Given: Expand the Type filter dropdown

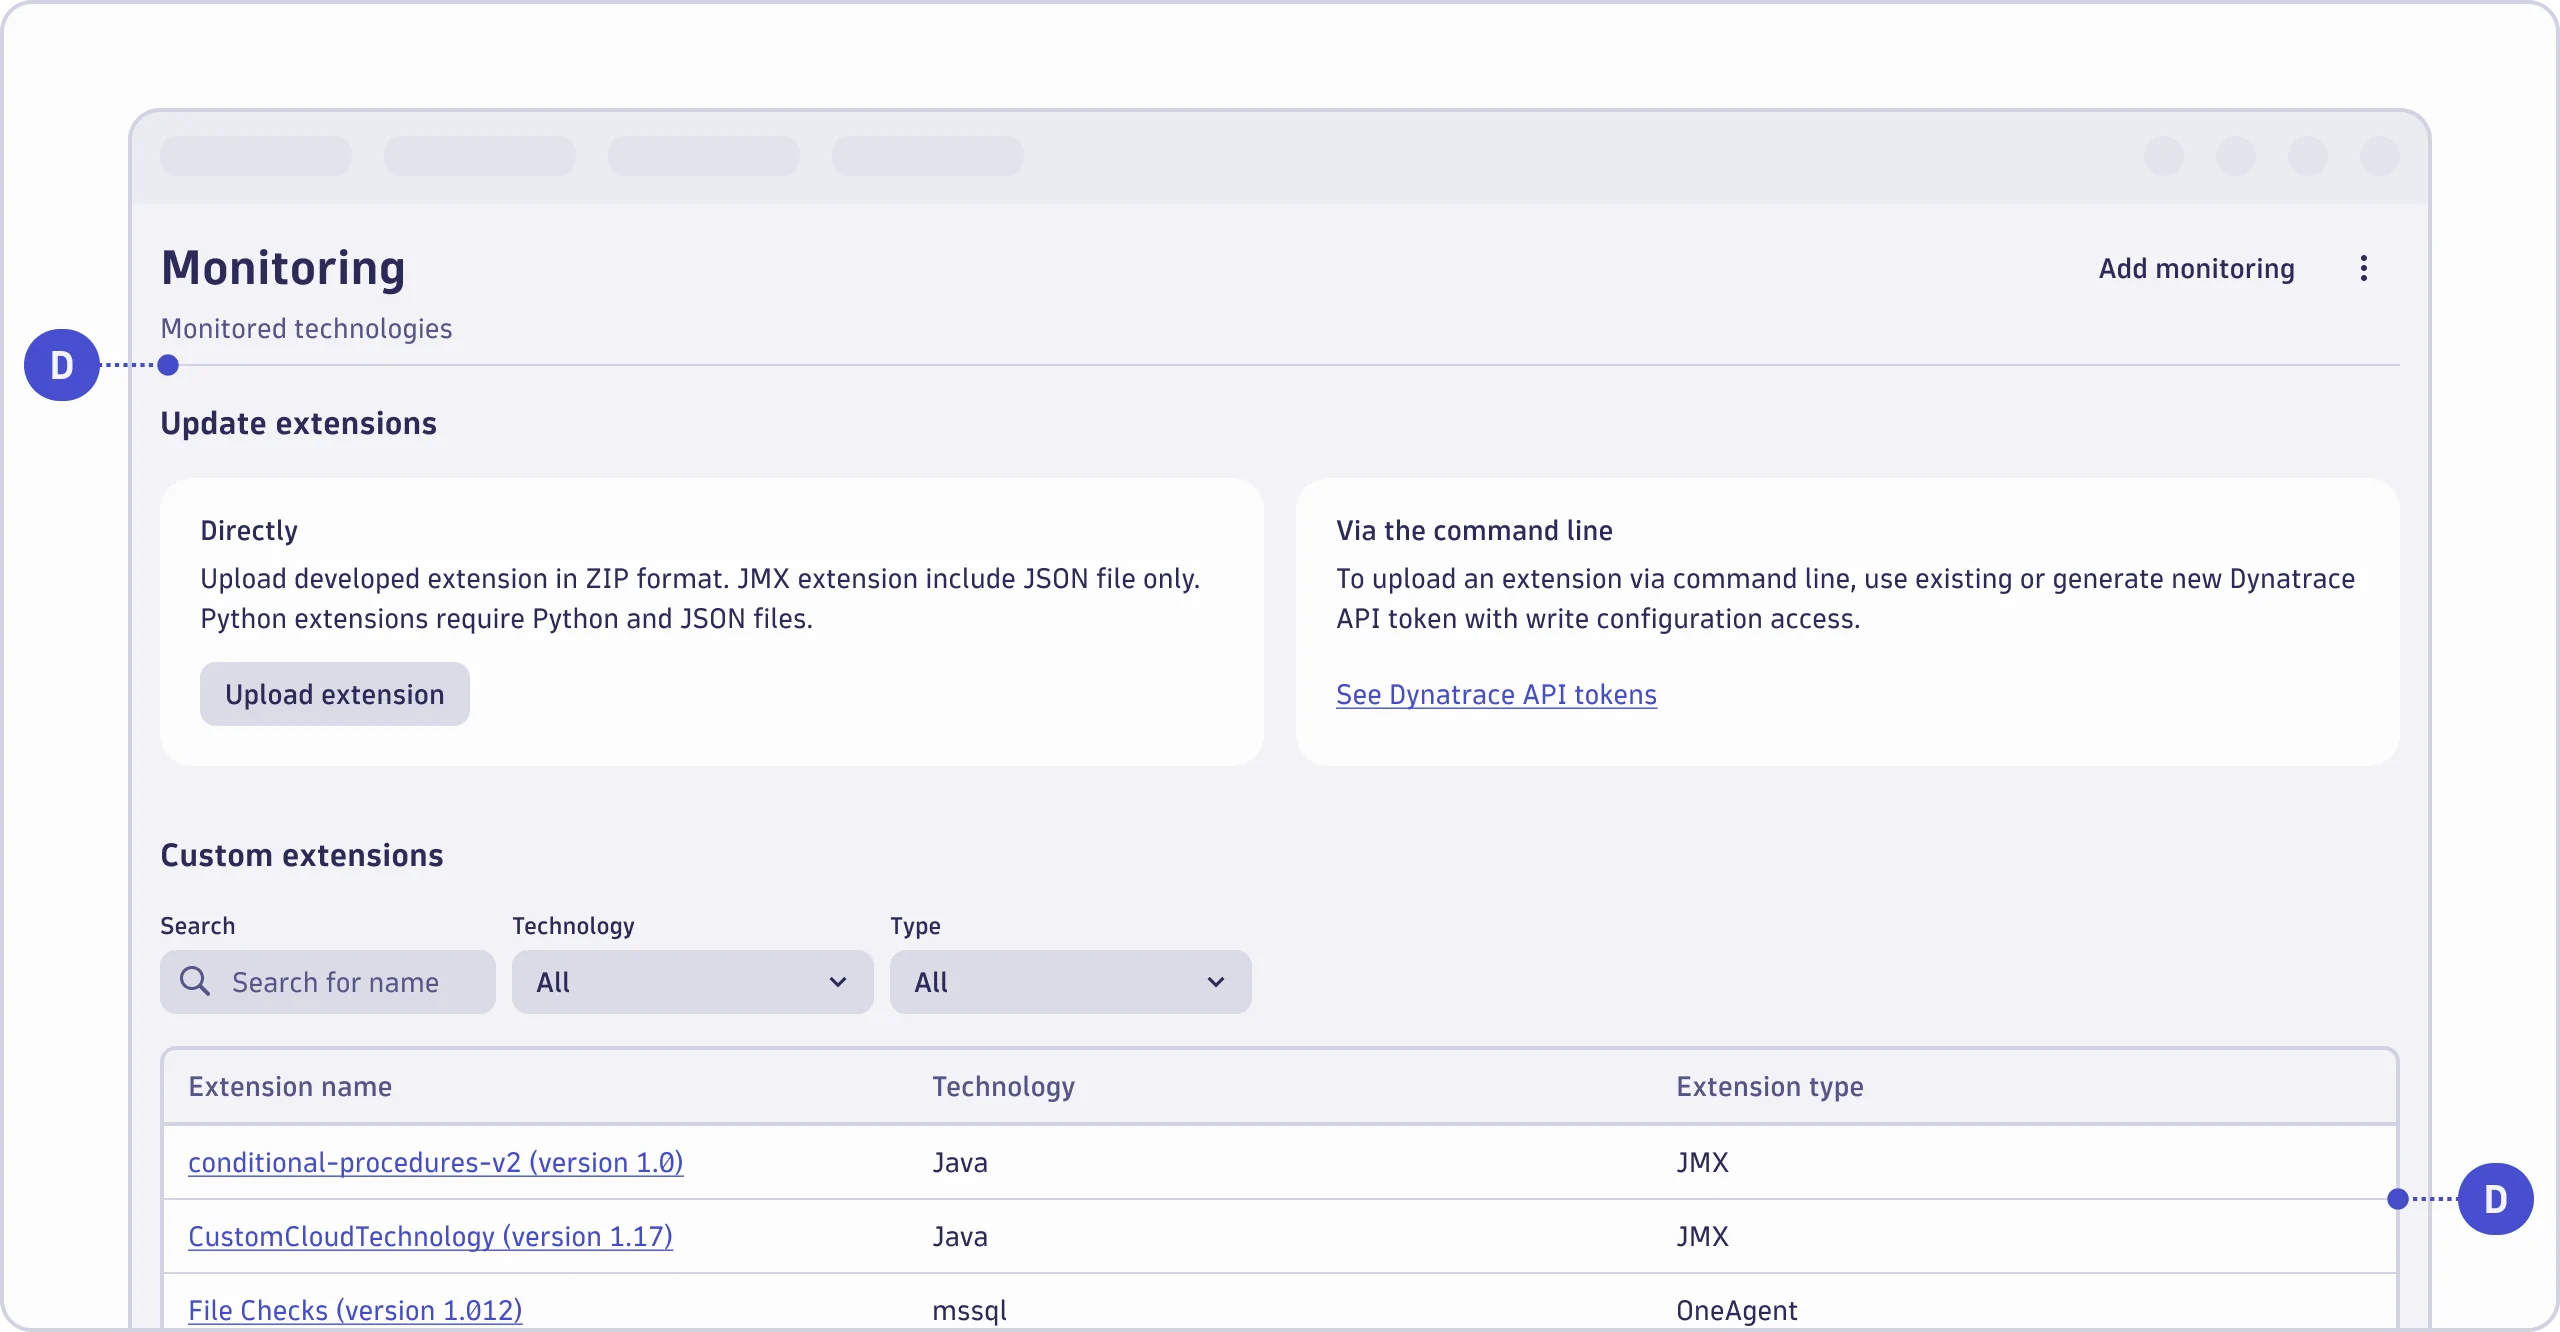Looking at the screenshot, I should [x=1070, y=982].
